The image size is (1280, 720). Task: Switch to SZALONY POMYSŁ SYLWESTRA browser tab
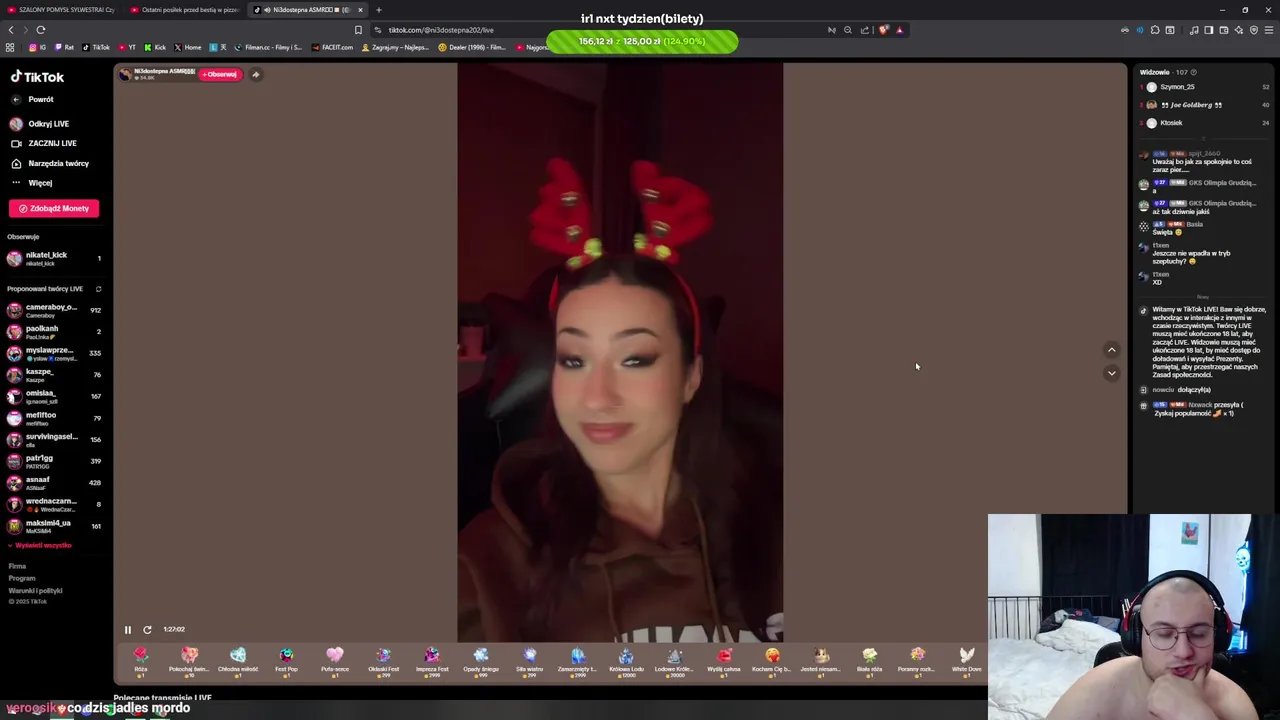[x=62, y=10]
